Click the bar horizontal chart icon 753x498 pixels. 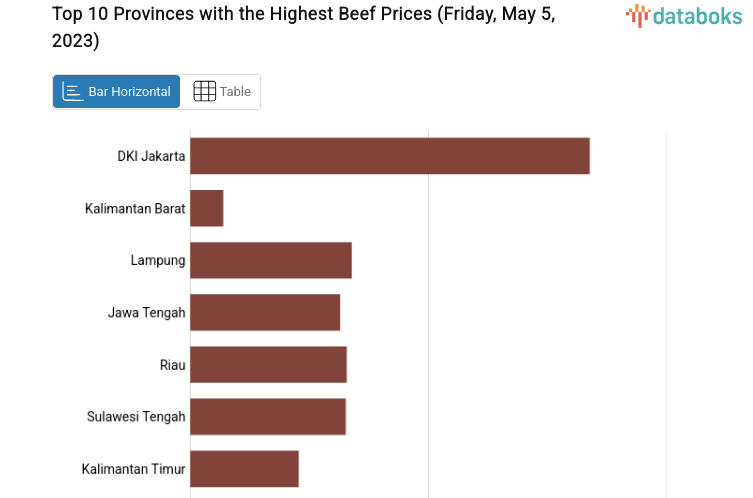click(x=73, y=91)
